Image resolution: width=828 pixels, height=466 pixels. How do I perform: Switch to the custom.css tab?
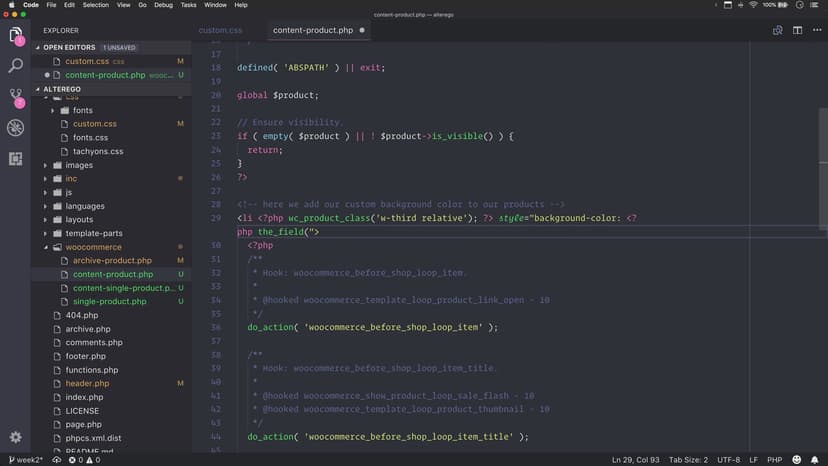pyautogui.click(x=220, y=30)
